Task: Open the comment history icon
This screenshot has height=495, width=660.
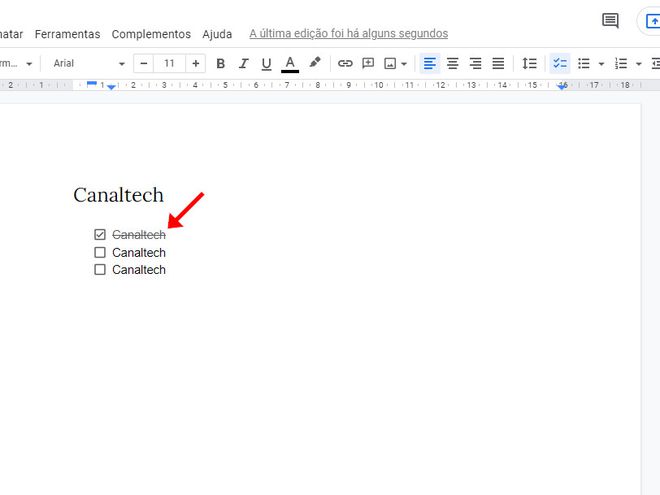Action: point(610,21)
